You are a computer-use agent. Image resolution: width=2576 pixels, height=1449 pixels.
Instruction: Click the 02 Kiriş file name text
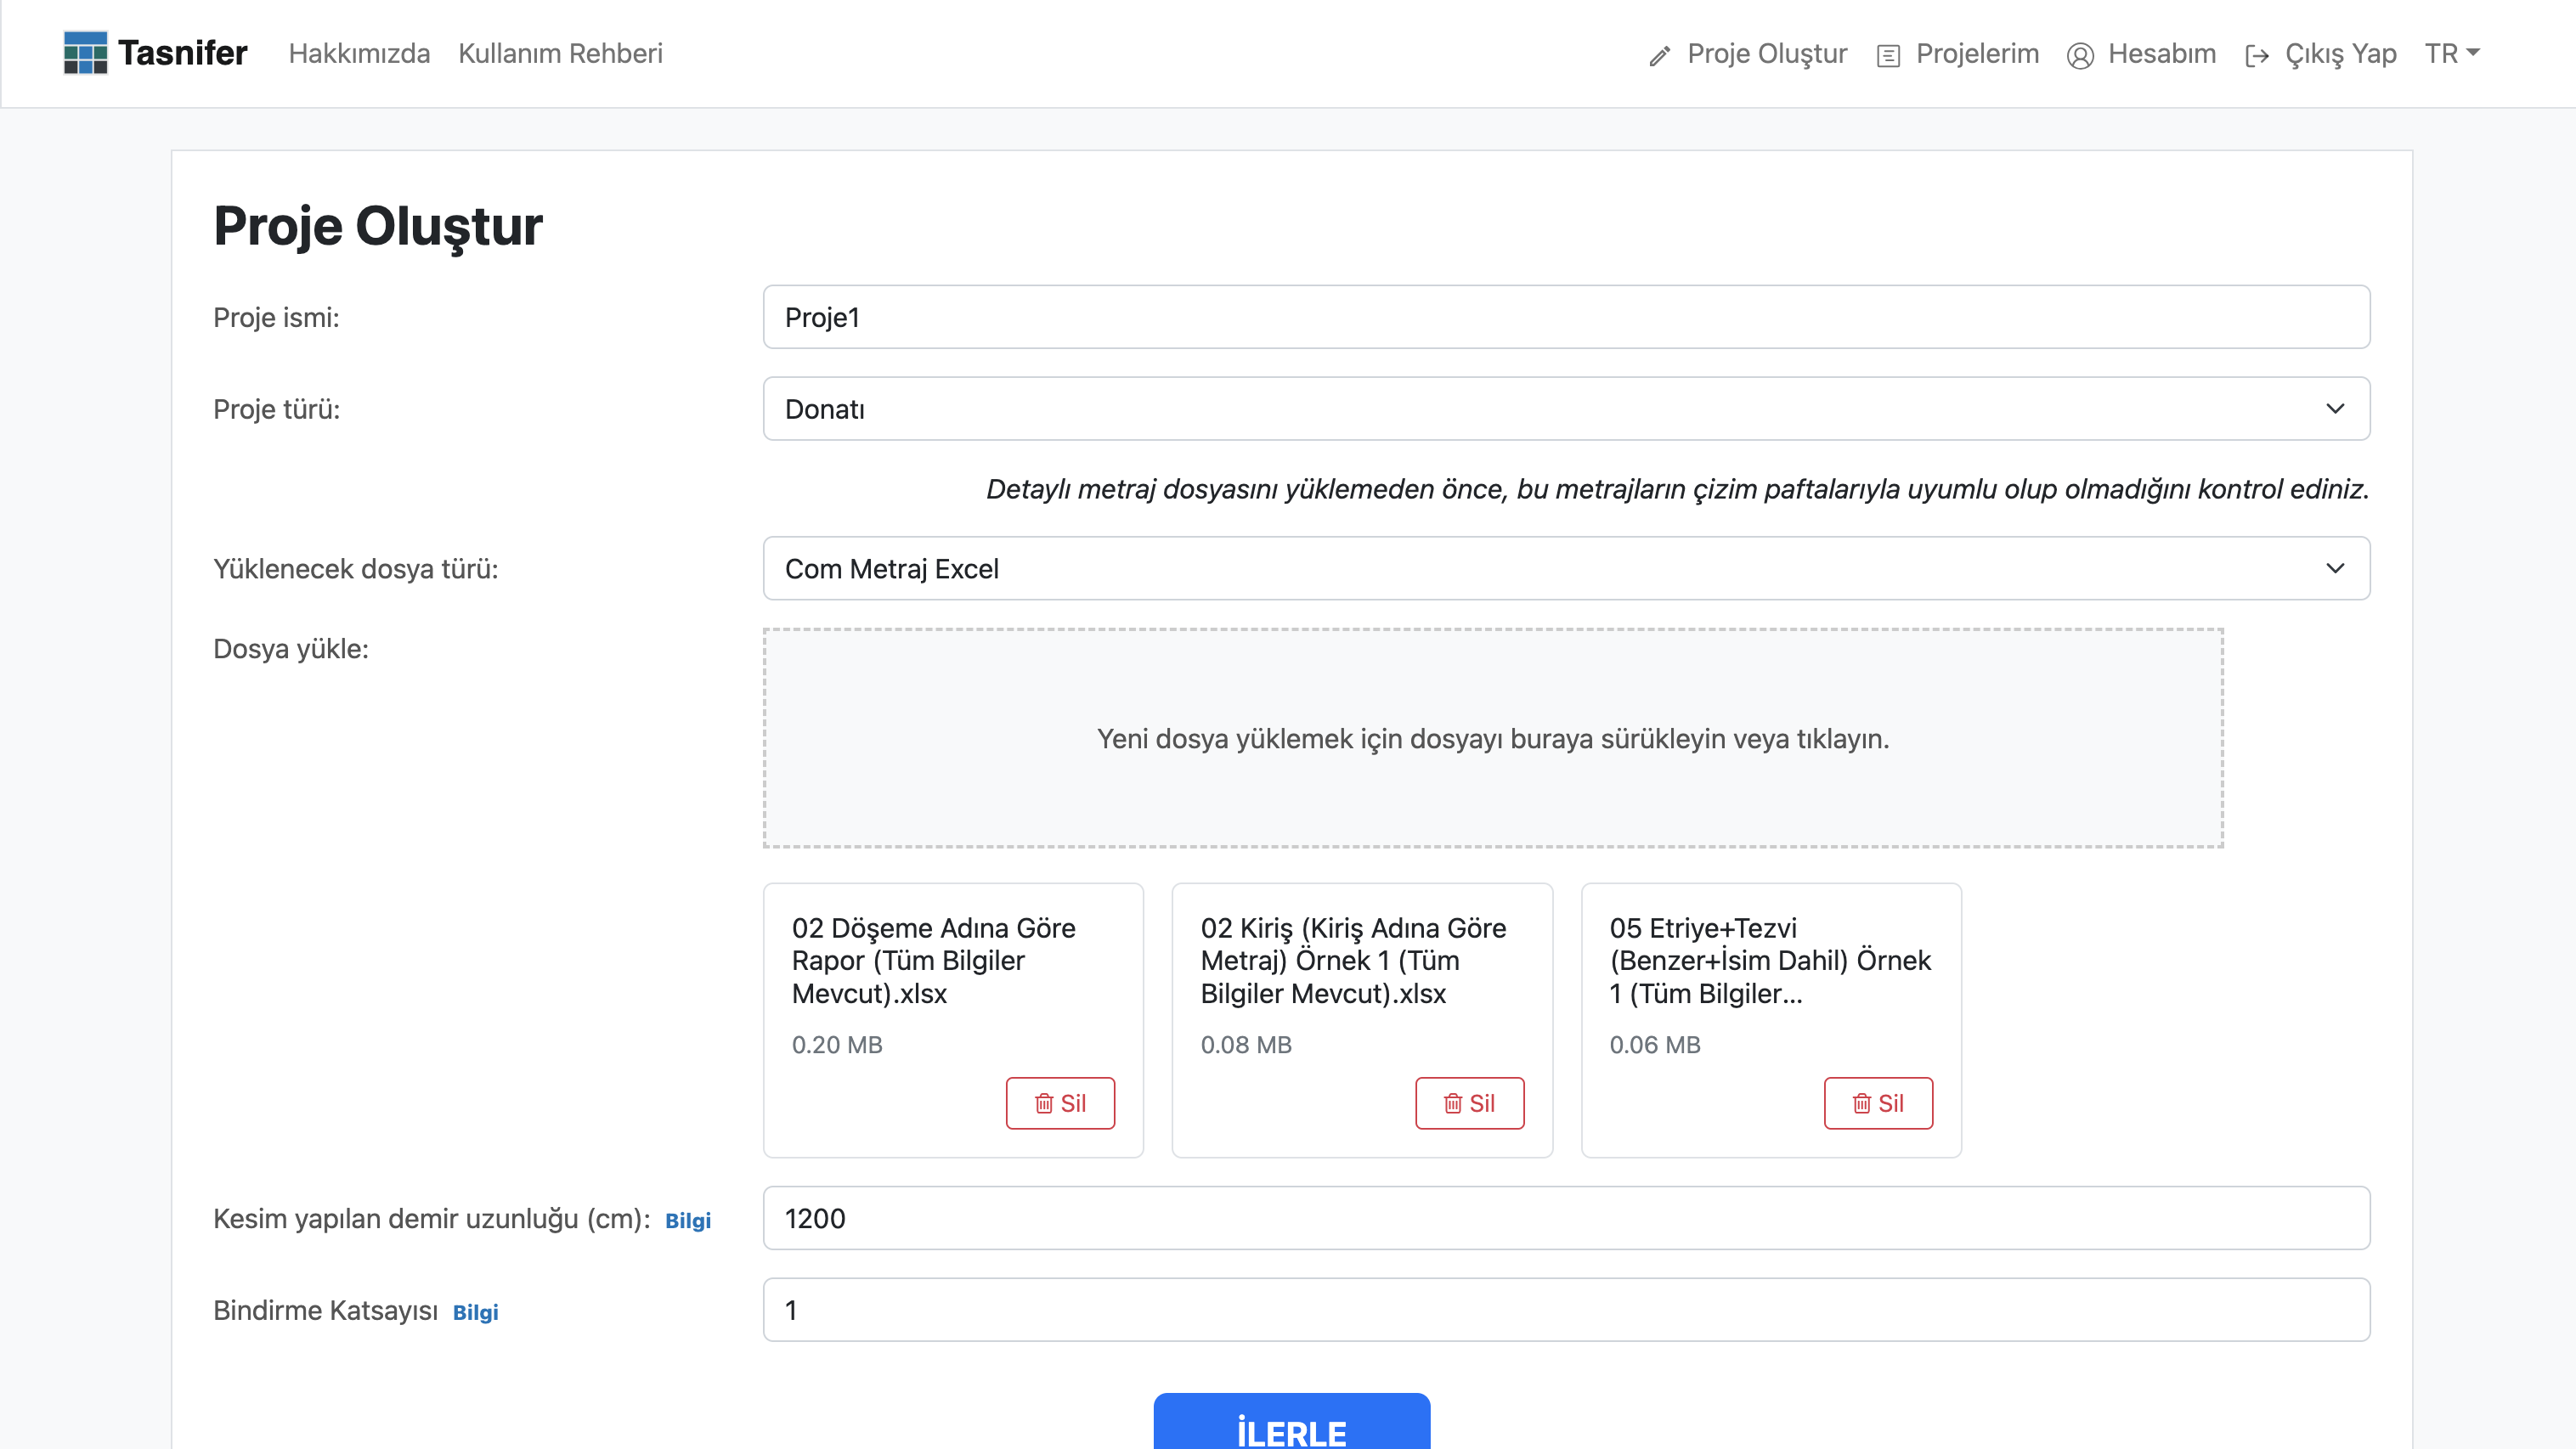click(x=1353, y=961)
